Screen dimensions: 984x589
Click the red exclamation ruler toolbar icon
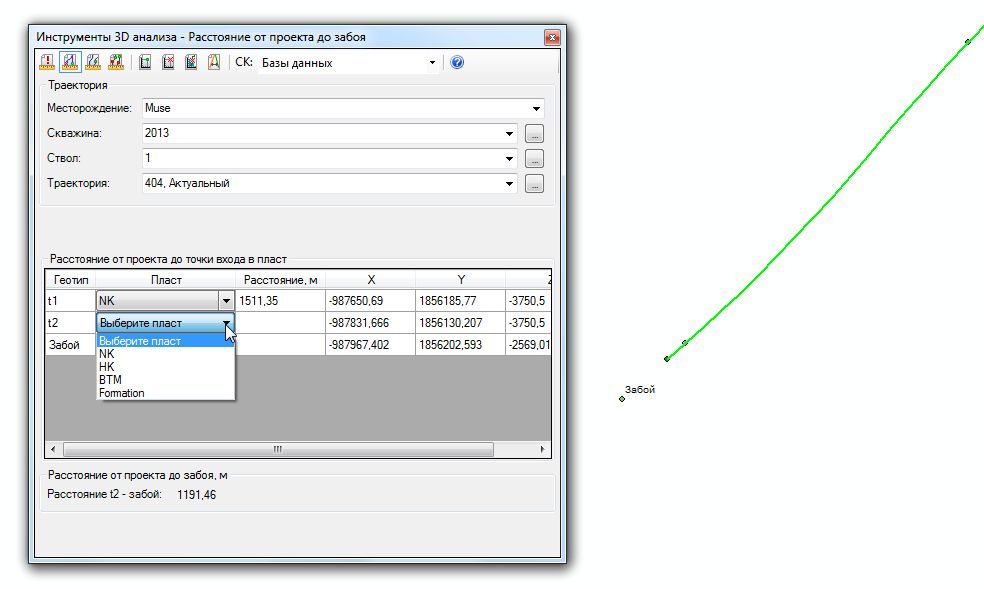(x=47, y=62)
